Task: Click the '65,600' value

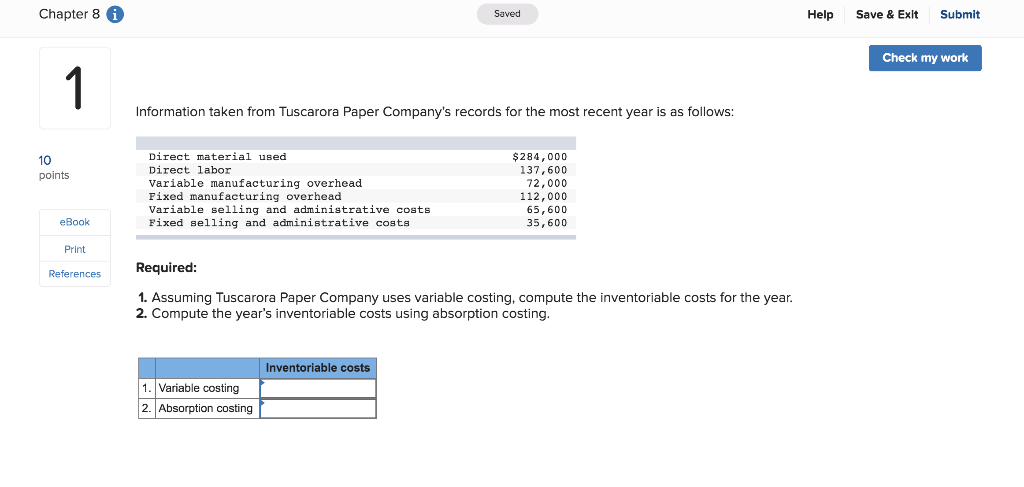Action: click(547, 210)
